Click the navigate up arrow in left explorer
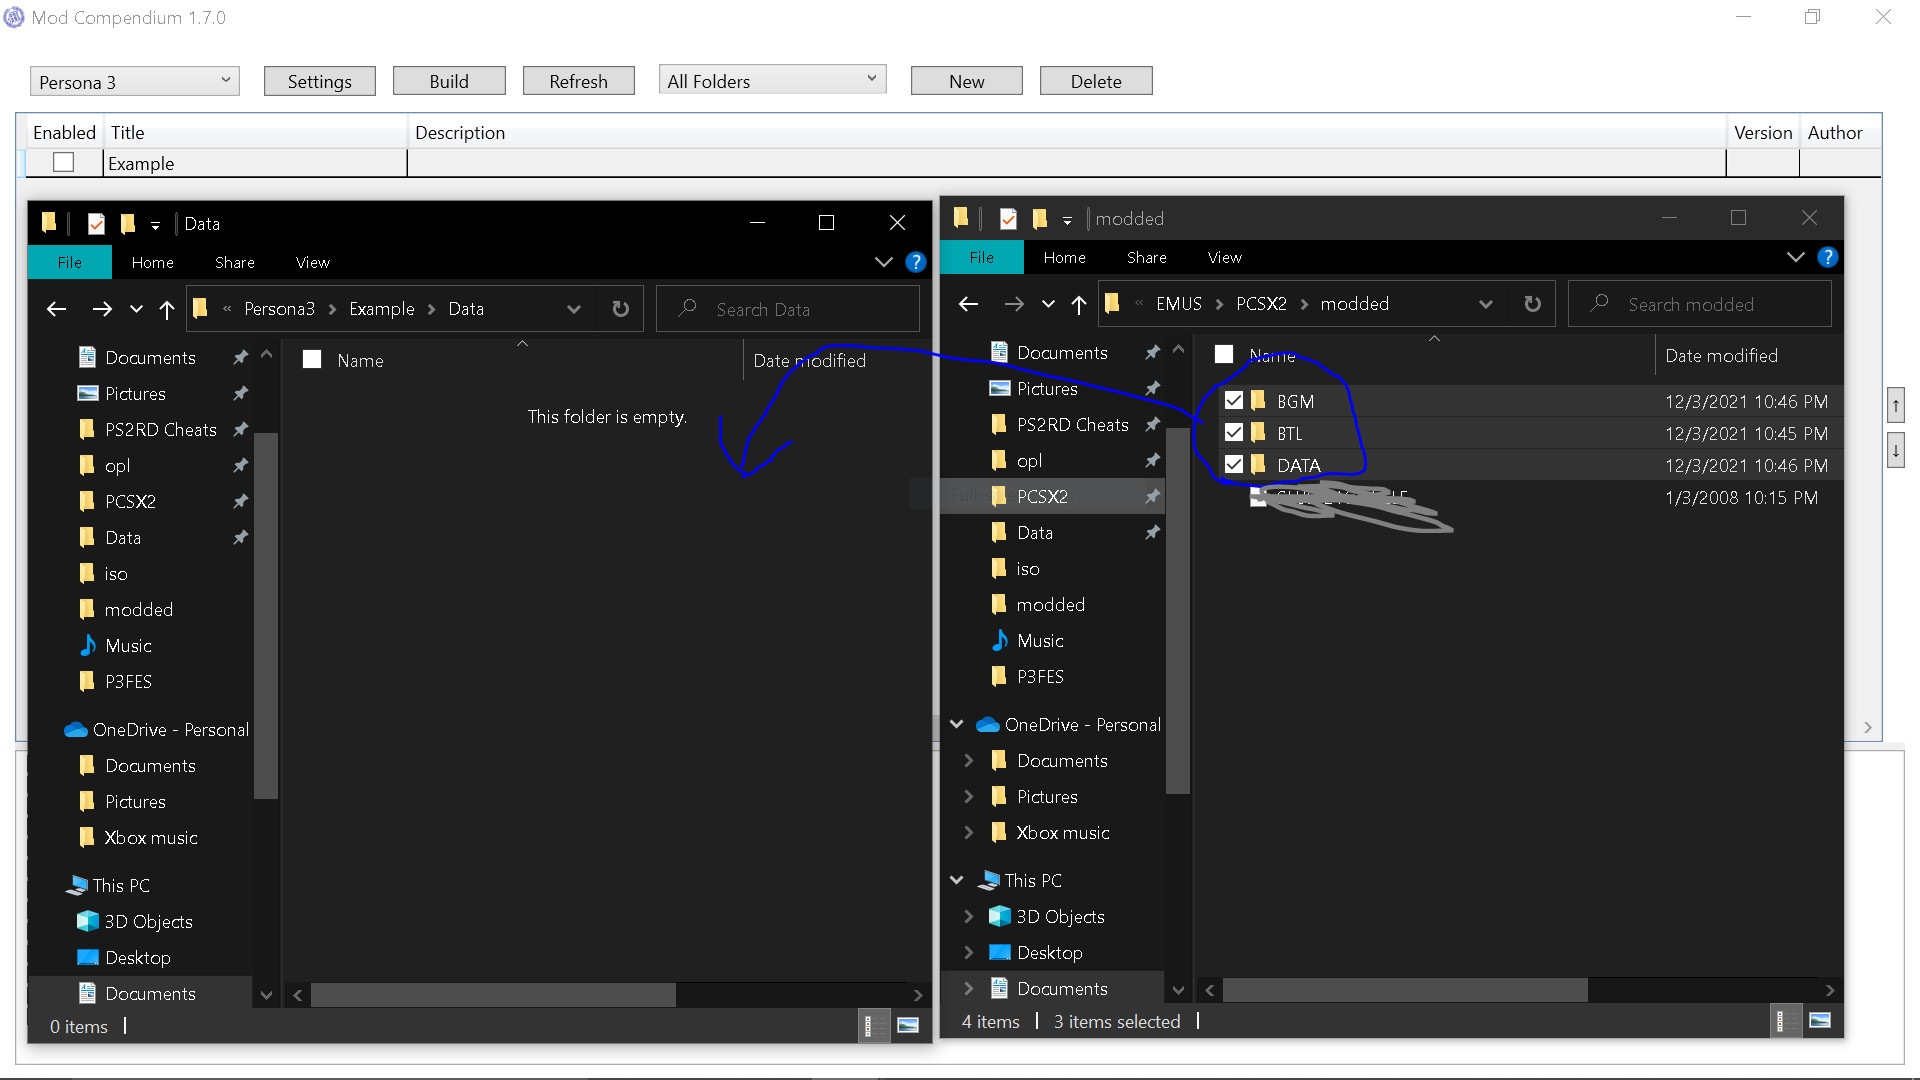This screenshot has width=1920, height=1080. [x=169, y=309]
